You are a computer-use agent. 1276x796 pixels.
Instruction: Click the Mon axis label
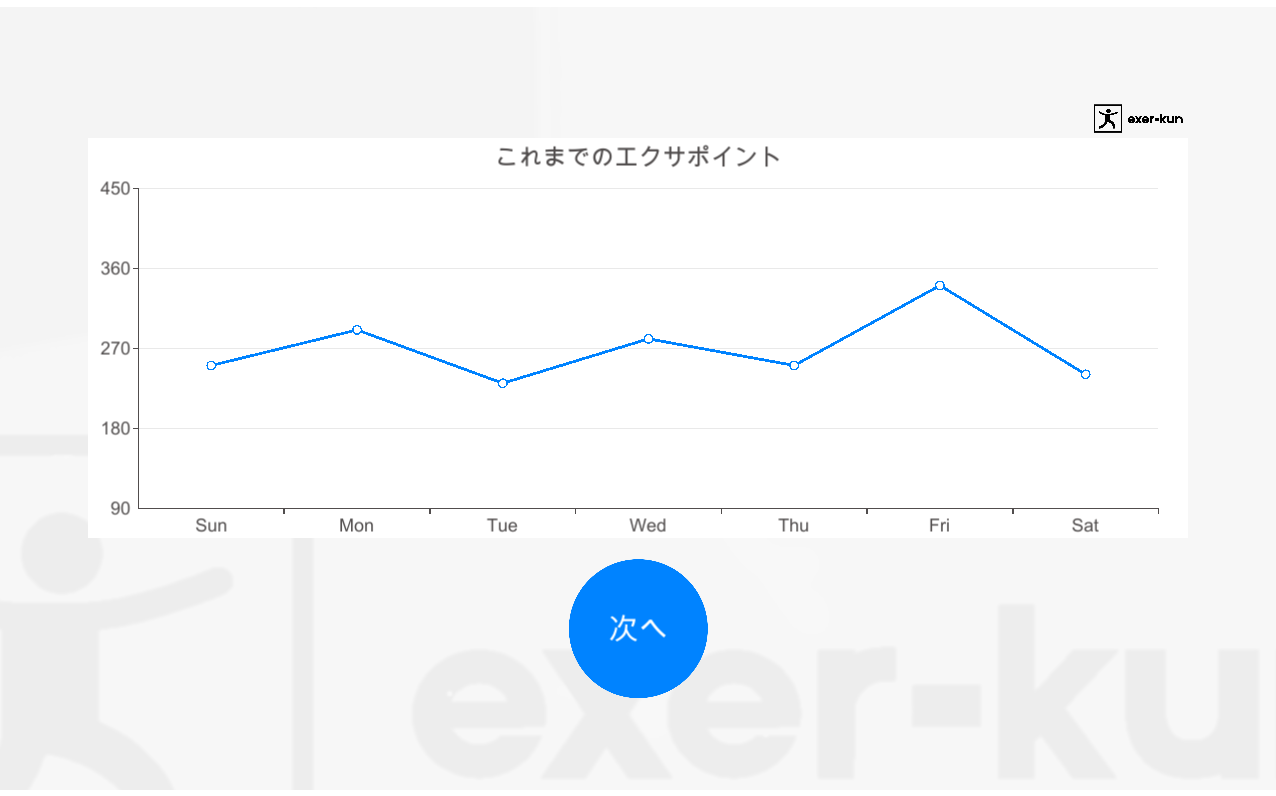pos(356,525)
